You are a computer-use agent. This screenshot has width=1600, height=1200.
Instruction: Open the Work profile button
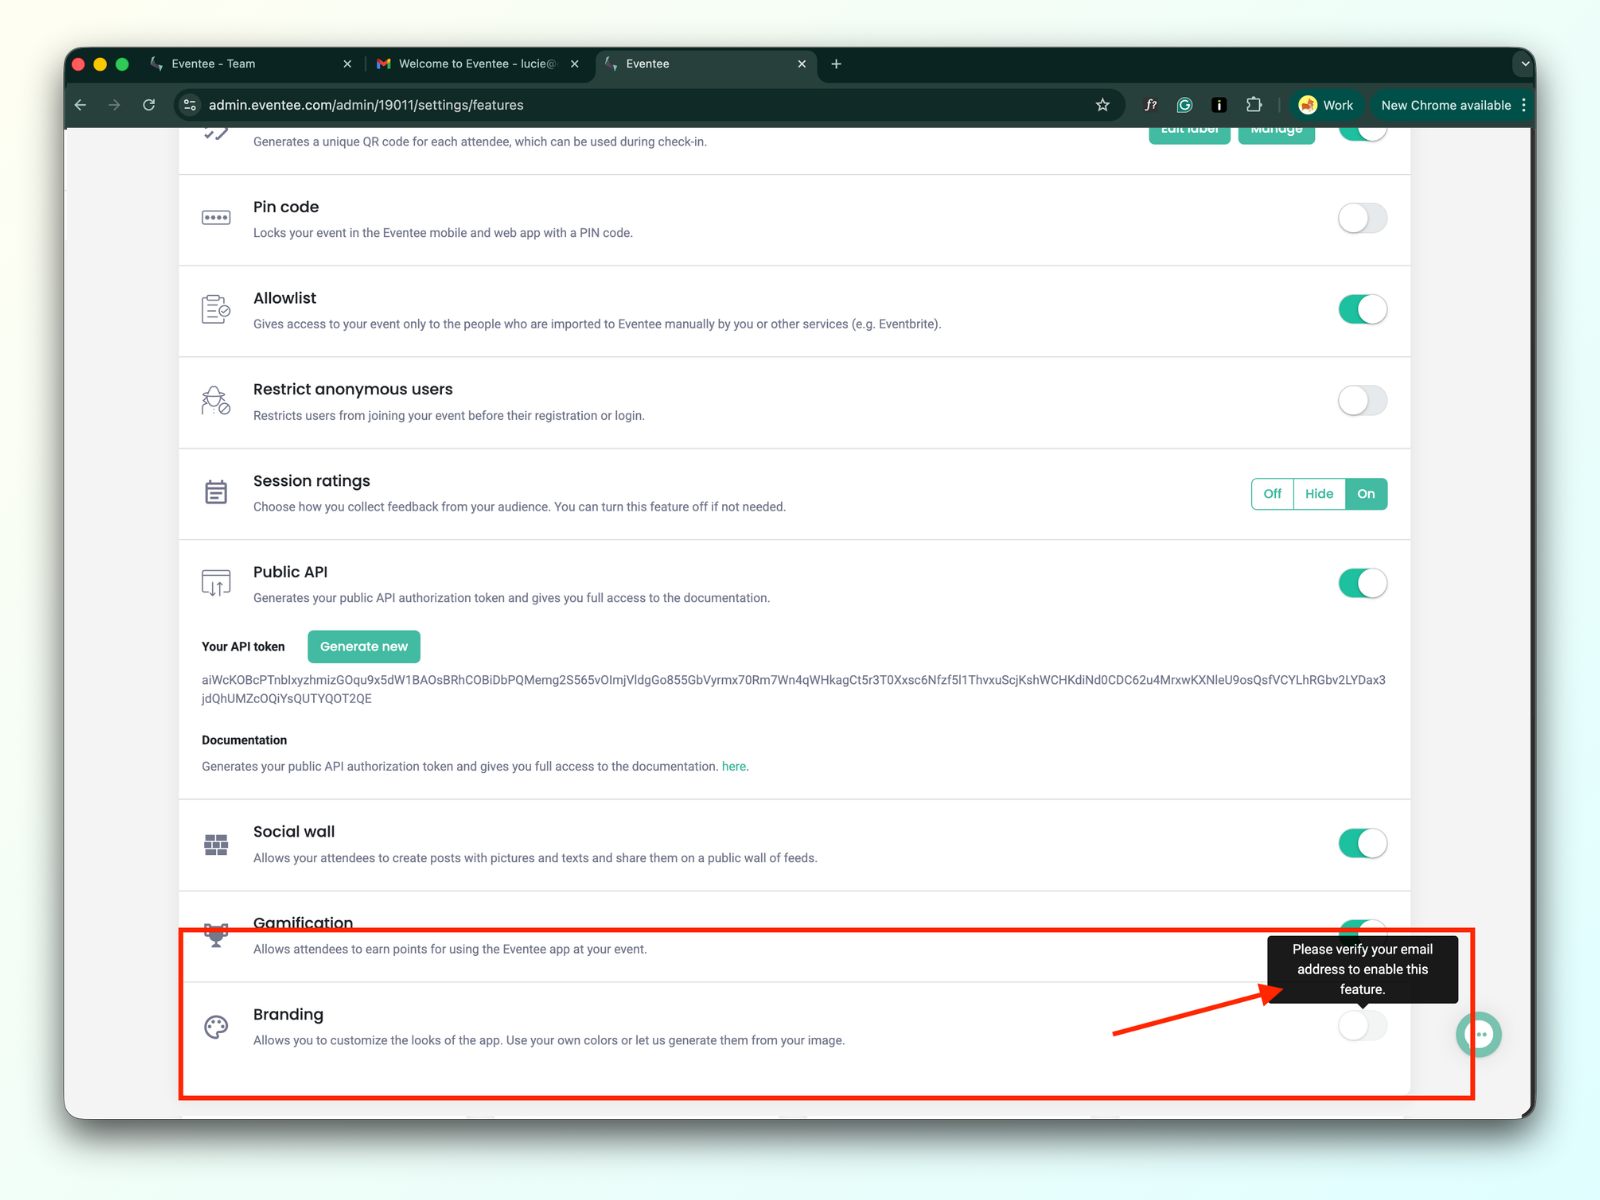pos(1326,105)
